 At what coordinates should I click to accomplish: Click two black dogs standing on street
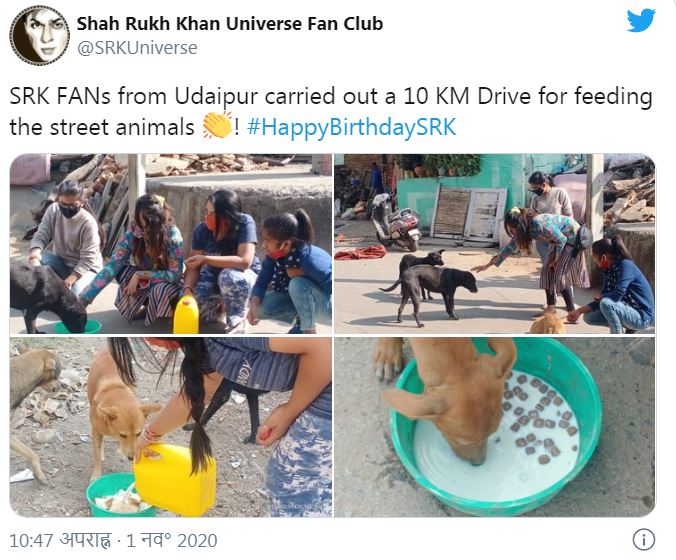(x=429, y=285)
